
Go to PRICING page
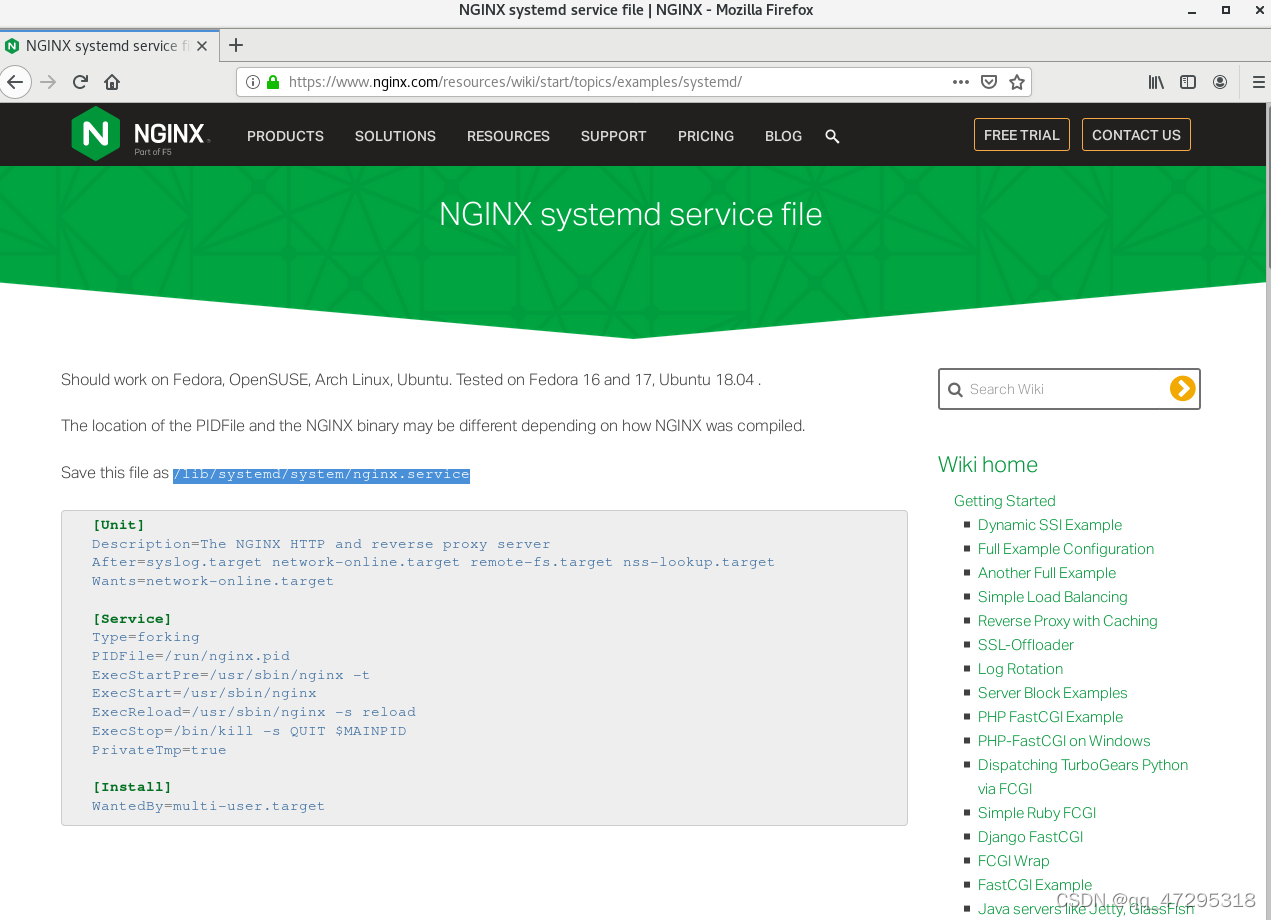point(706,136)
